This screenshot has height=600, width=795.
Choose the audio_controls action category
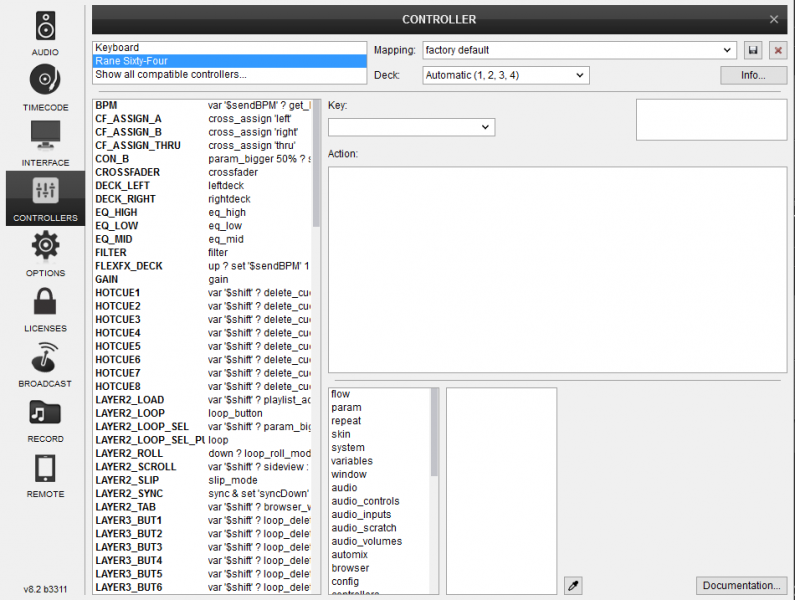point(380,501)
